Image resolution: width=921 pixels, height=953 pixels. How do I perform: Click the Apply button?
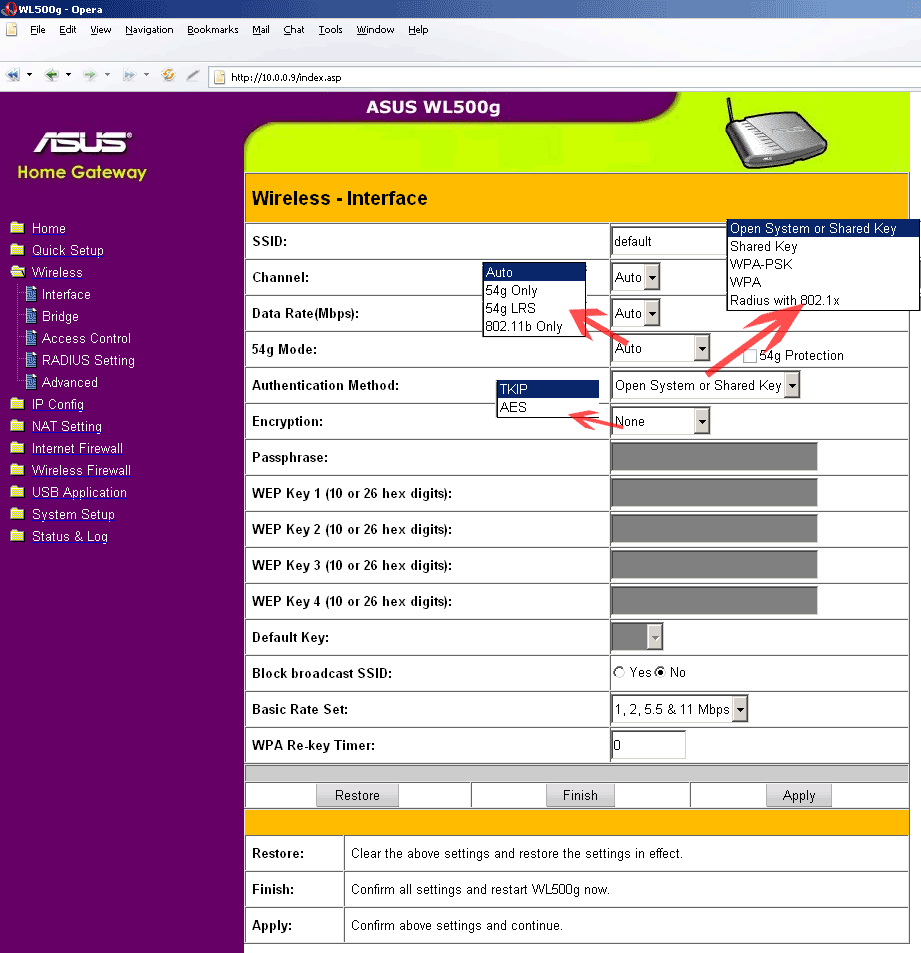(799, 795)
